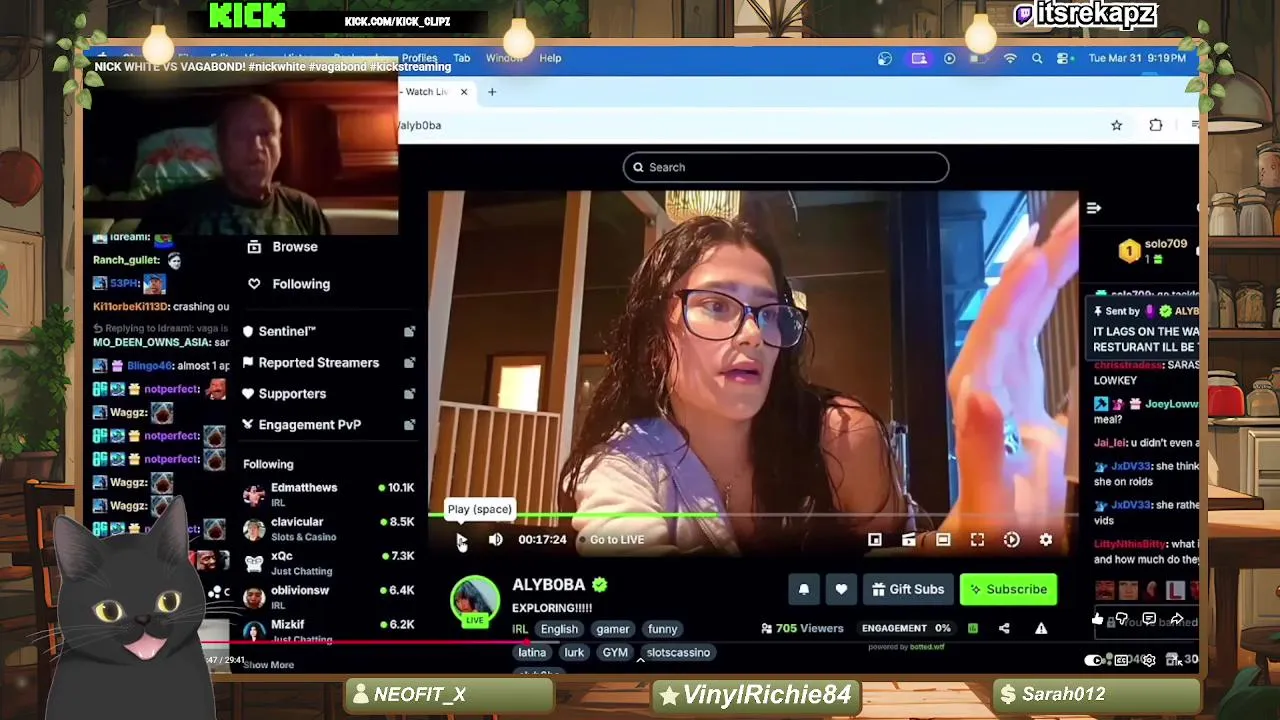Open Mizkif channel in Following list
The height and width of the screenshot is (720, 1280).
pyautogui.click(x=328, y=630)
